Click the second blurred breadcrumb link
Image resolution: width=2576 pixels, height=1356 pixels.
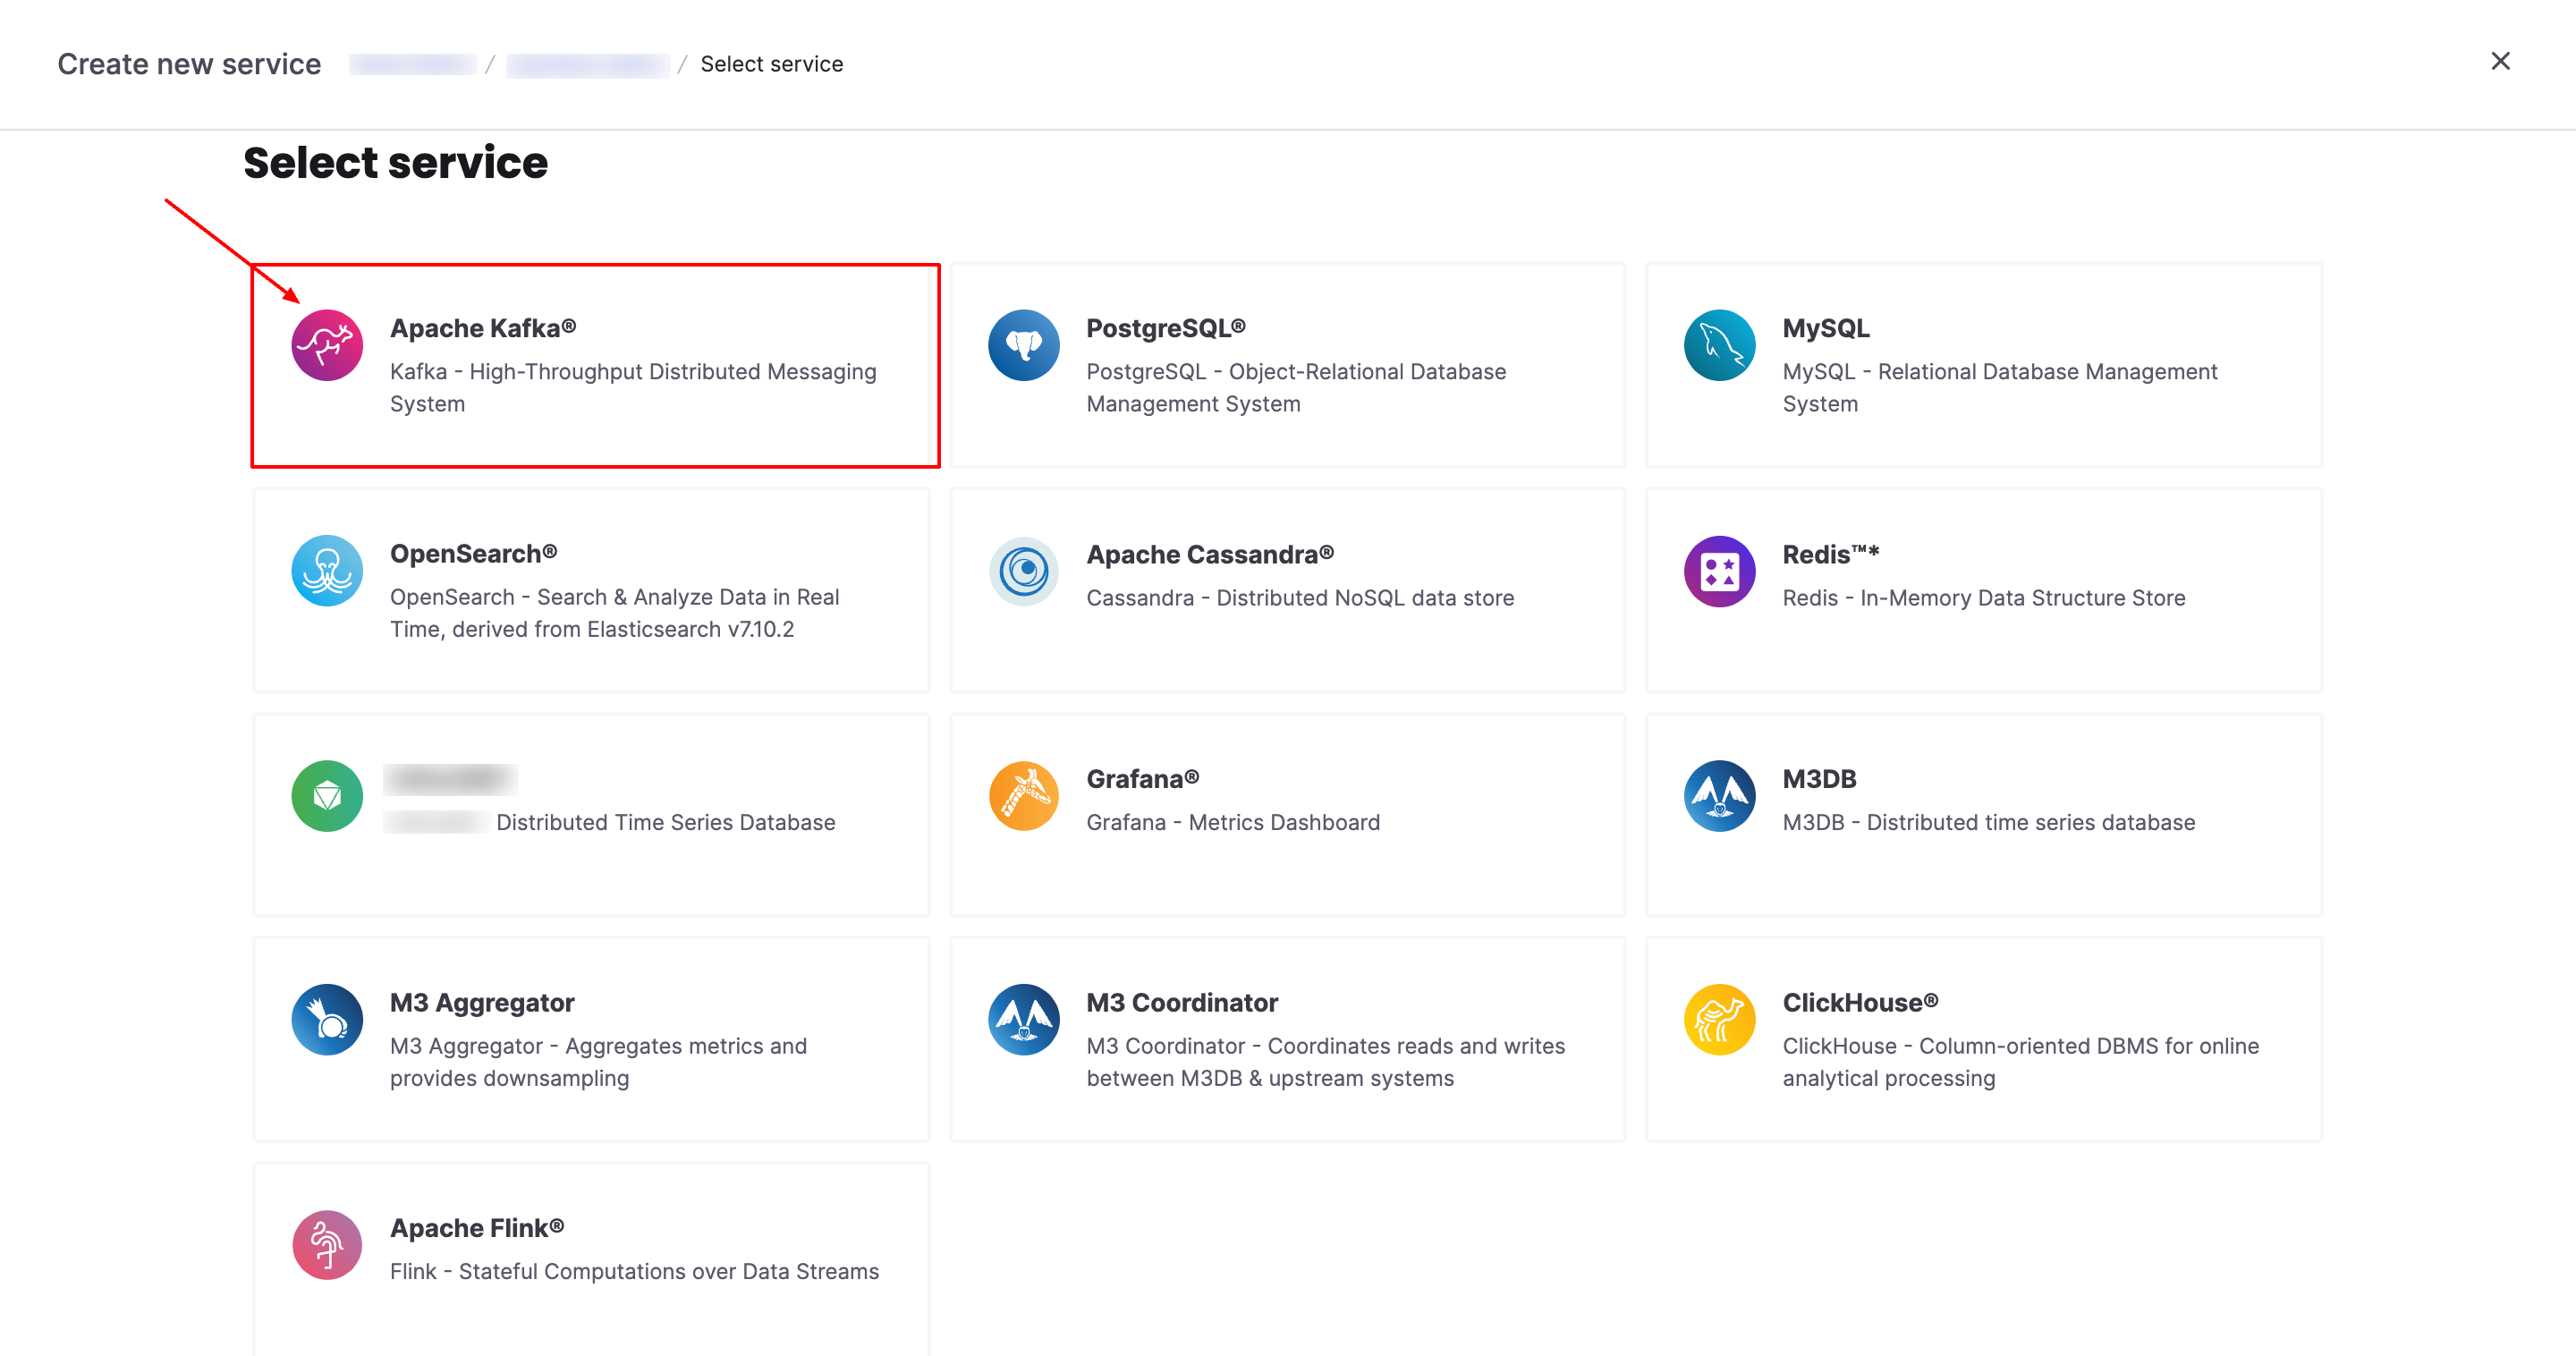click(x=587, y=64)
